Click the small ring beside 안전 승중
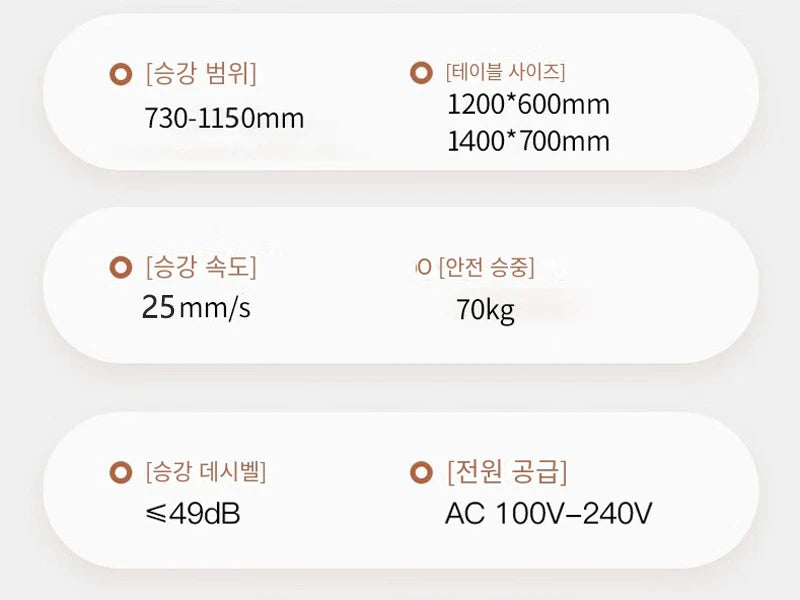The width and height of the screenshot is (800, 600). (423, 267)
